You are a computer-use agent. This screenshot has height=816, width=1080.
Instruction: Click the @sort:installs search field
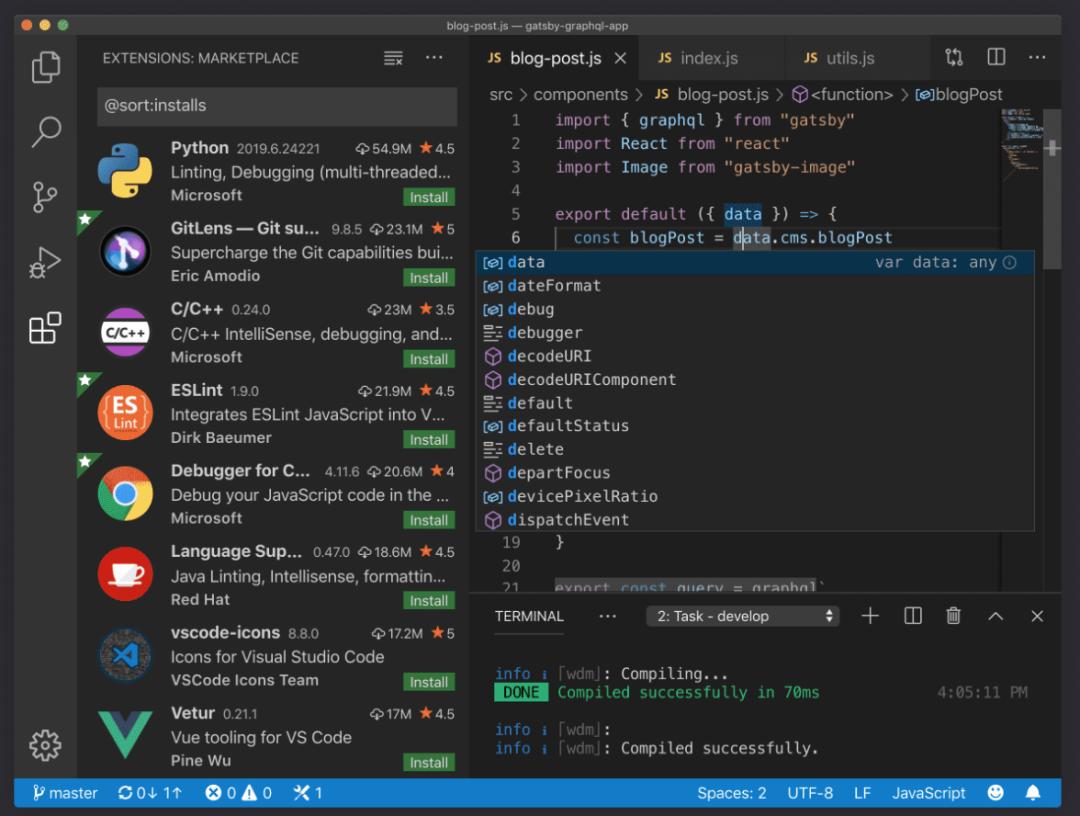point(276,105)
